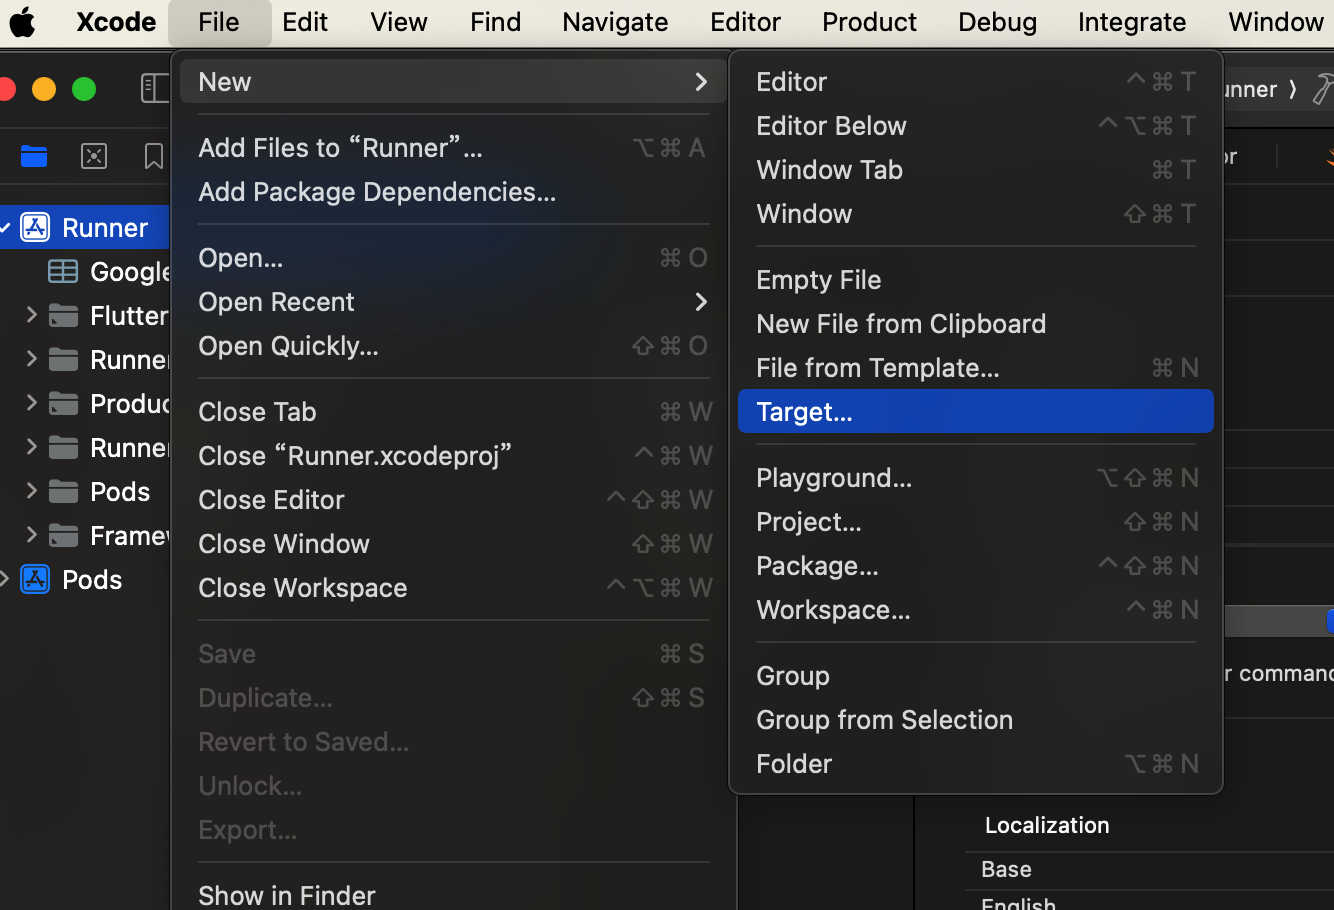Click the Pods project blueprint icon

click(35, 579)
